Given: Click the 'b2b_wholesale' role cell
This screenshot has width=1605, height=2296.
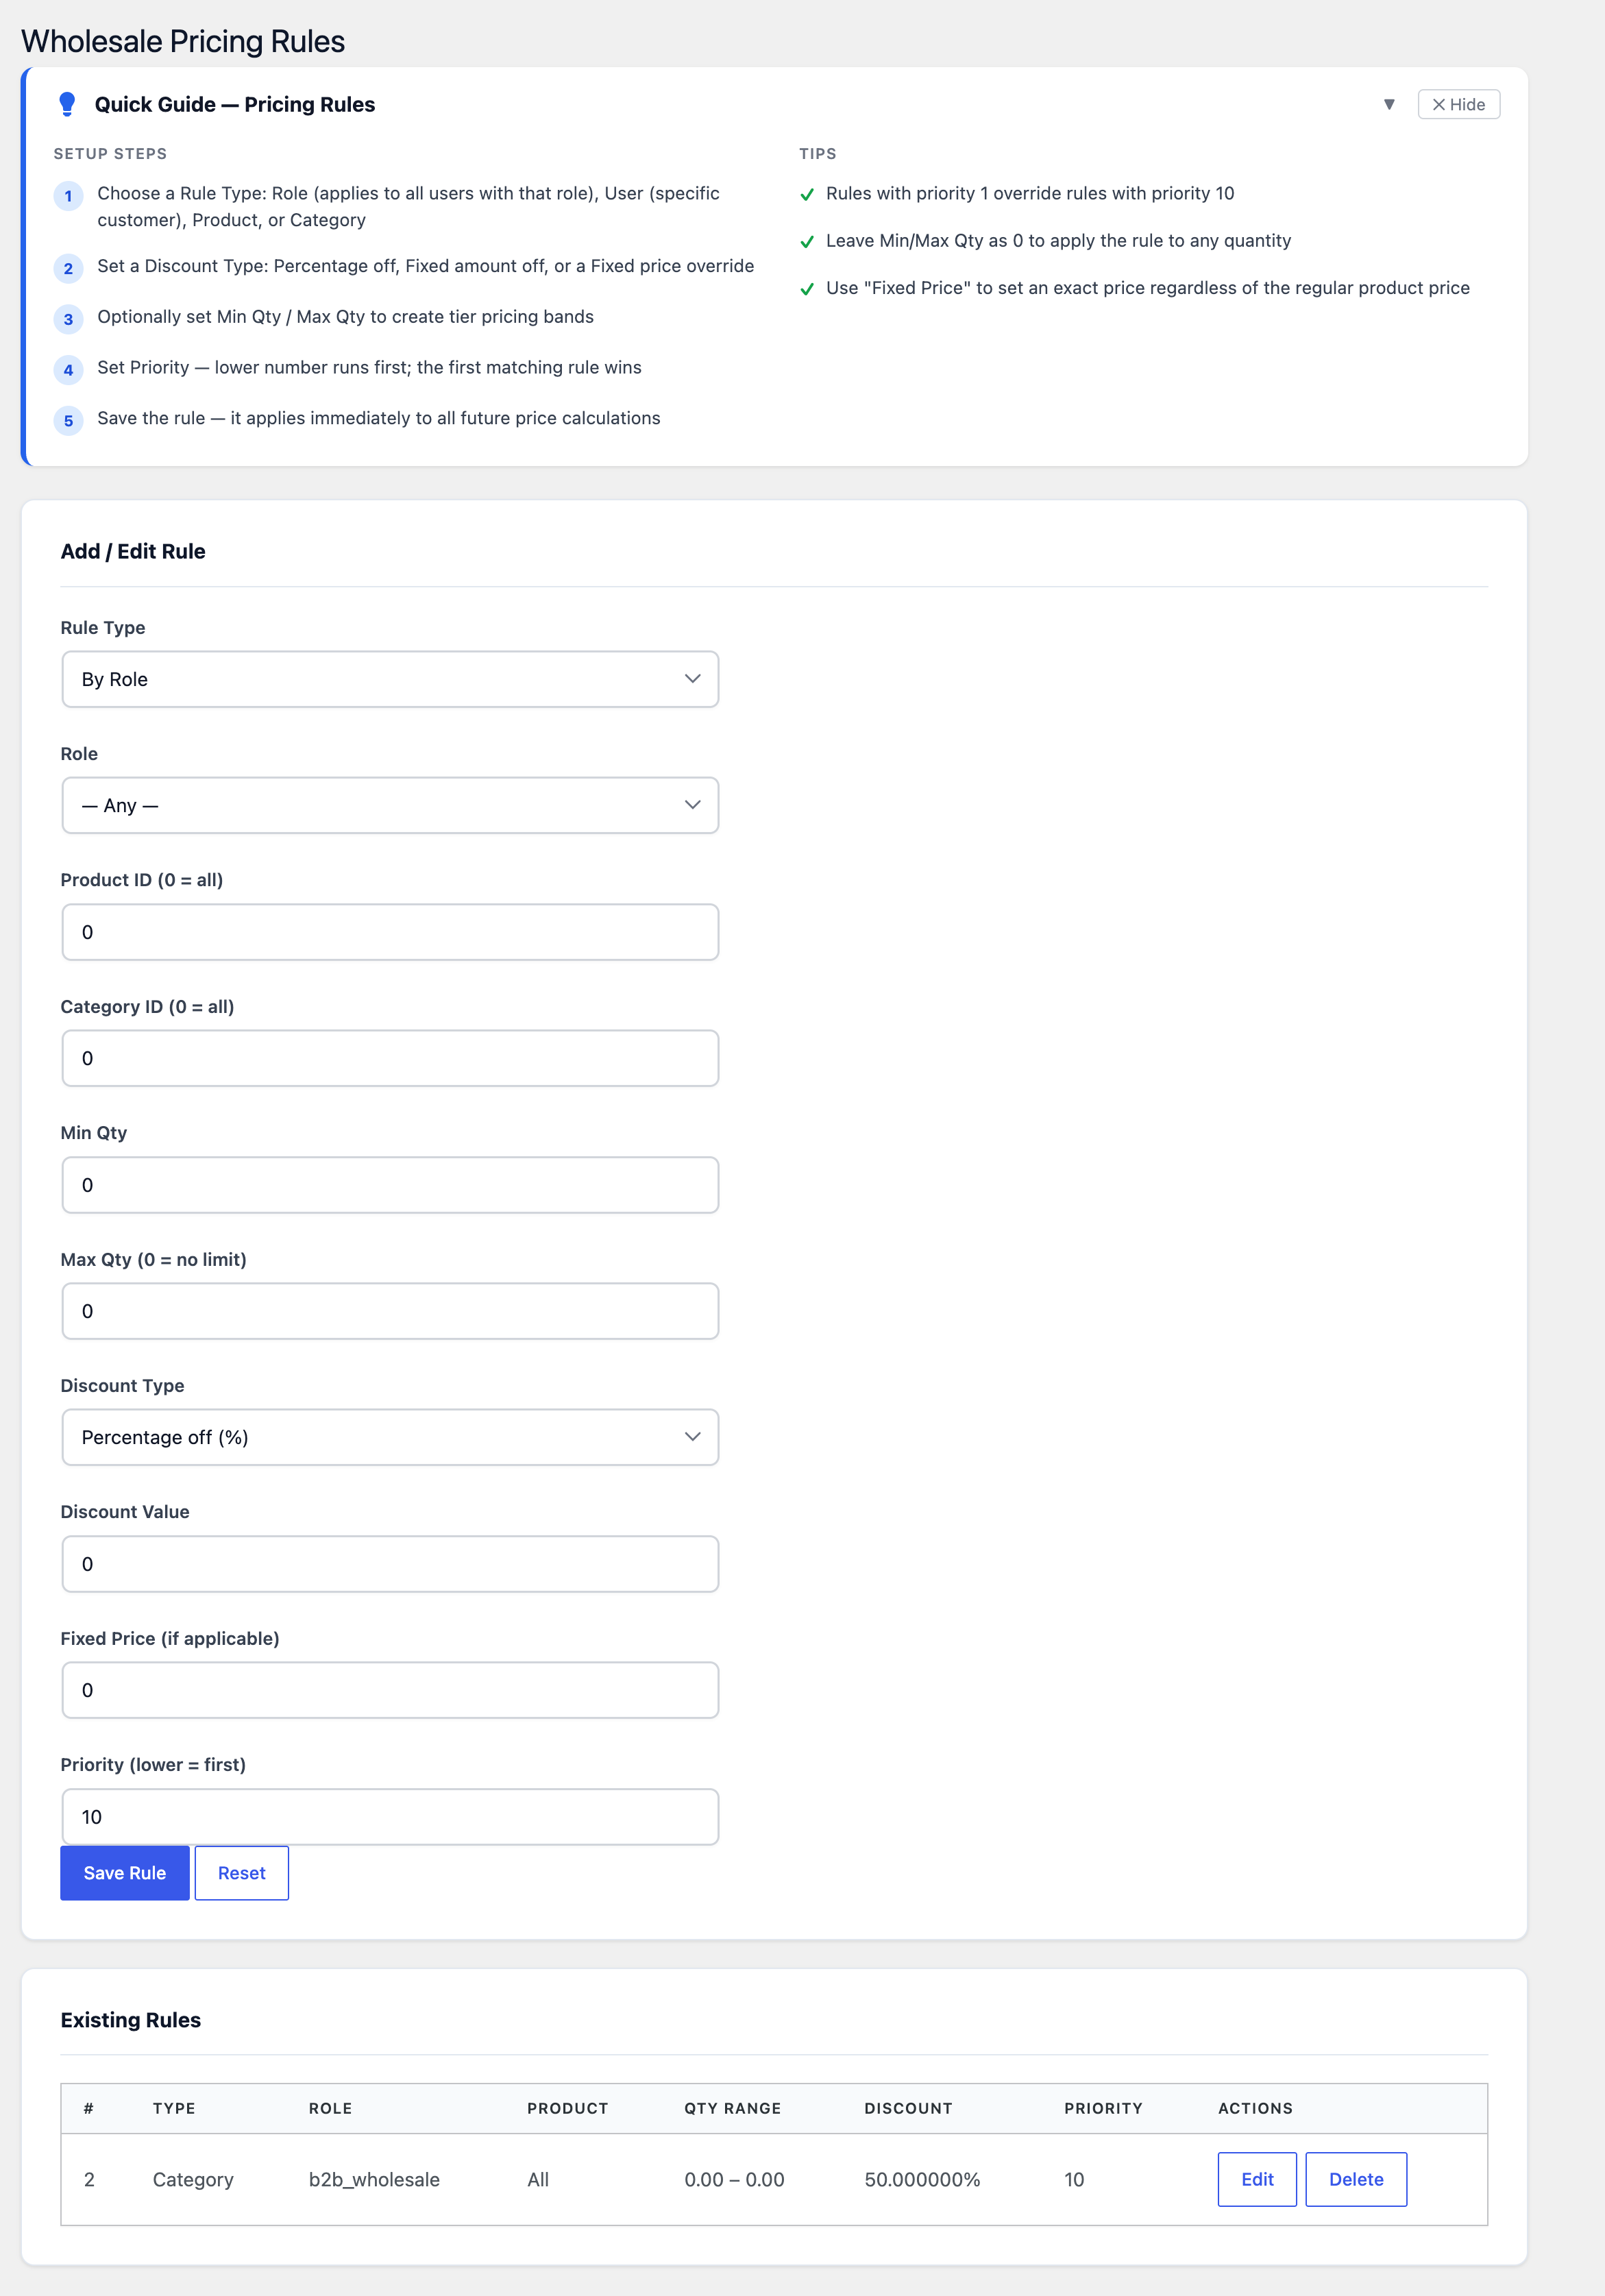Looking at the screenshot, I should pyautogui.click(x=374, y=2179).
